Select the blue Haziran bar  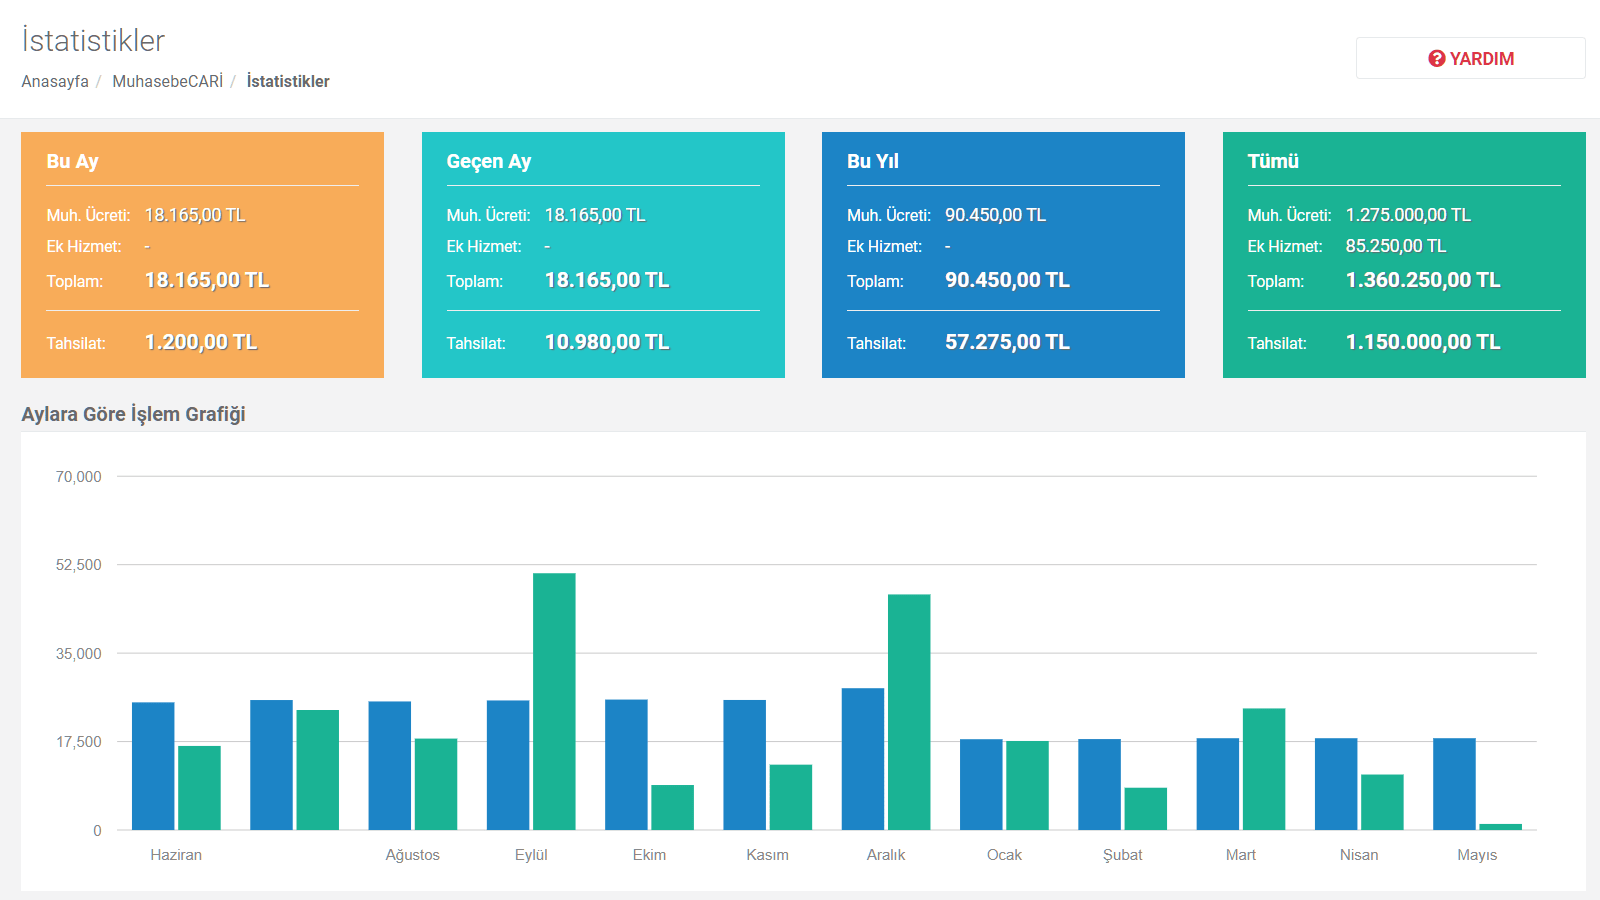click(x=153, y=765)
